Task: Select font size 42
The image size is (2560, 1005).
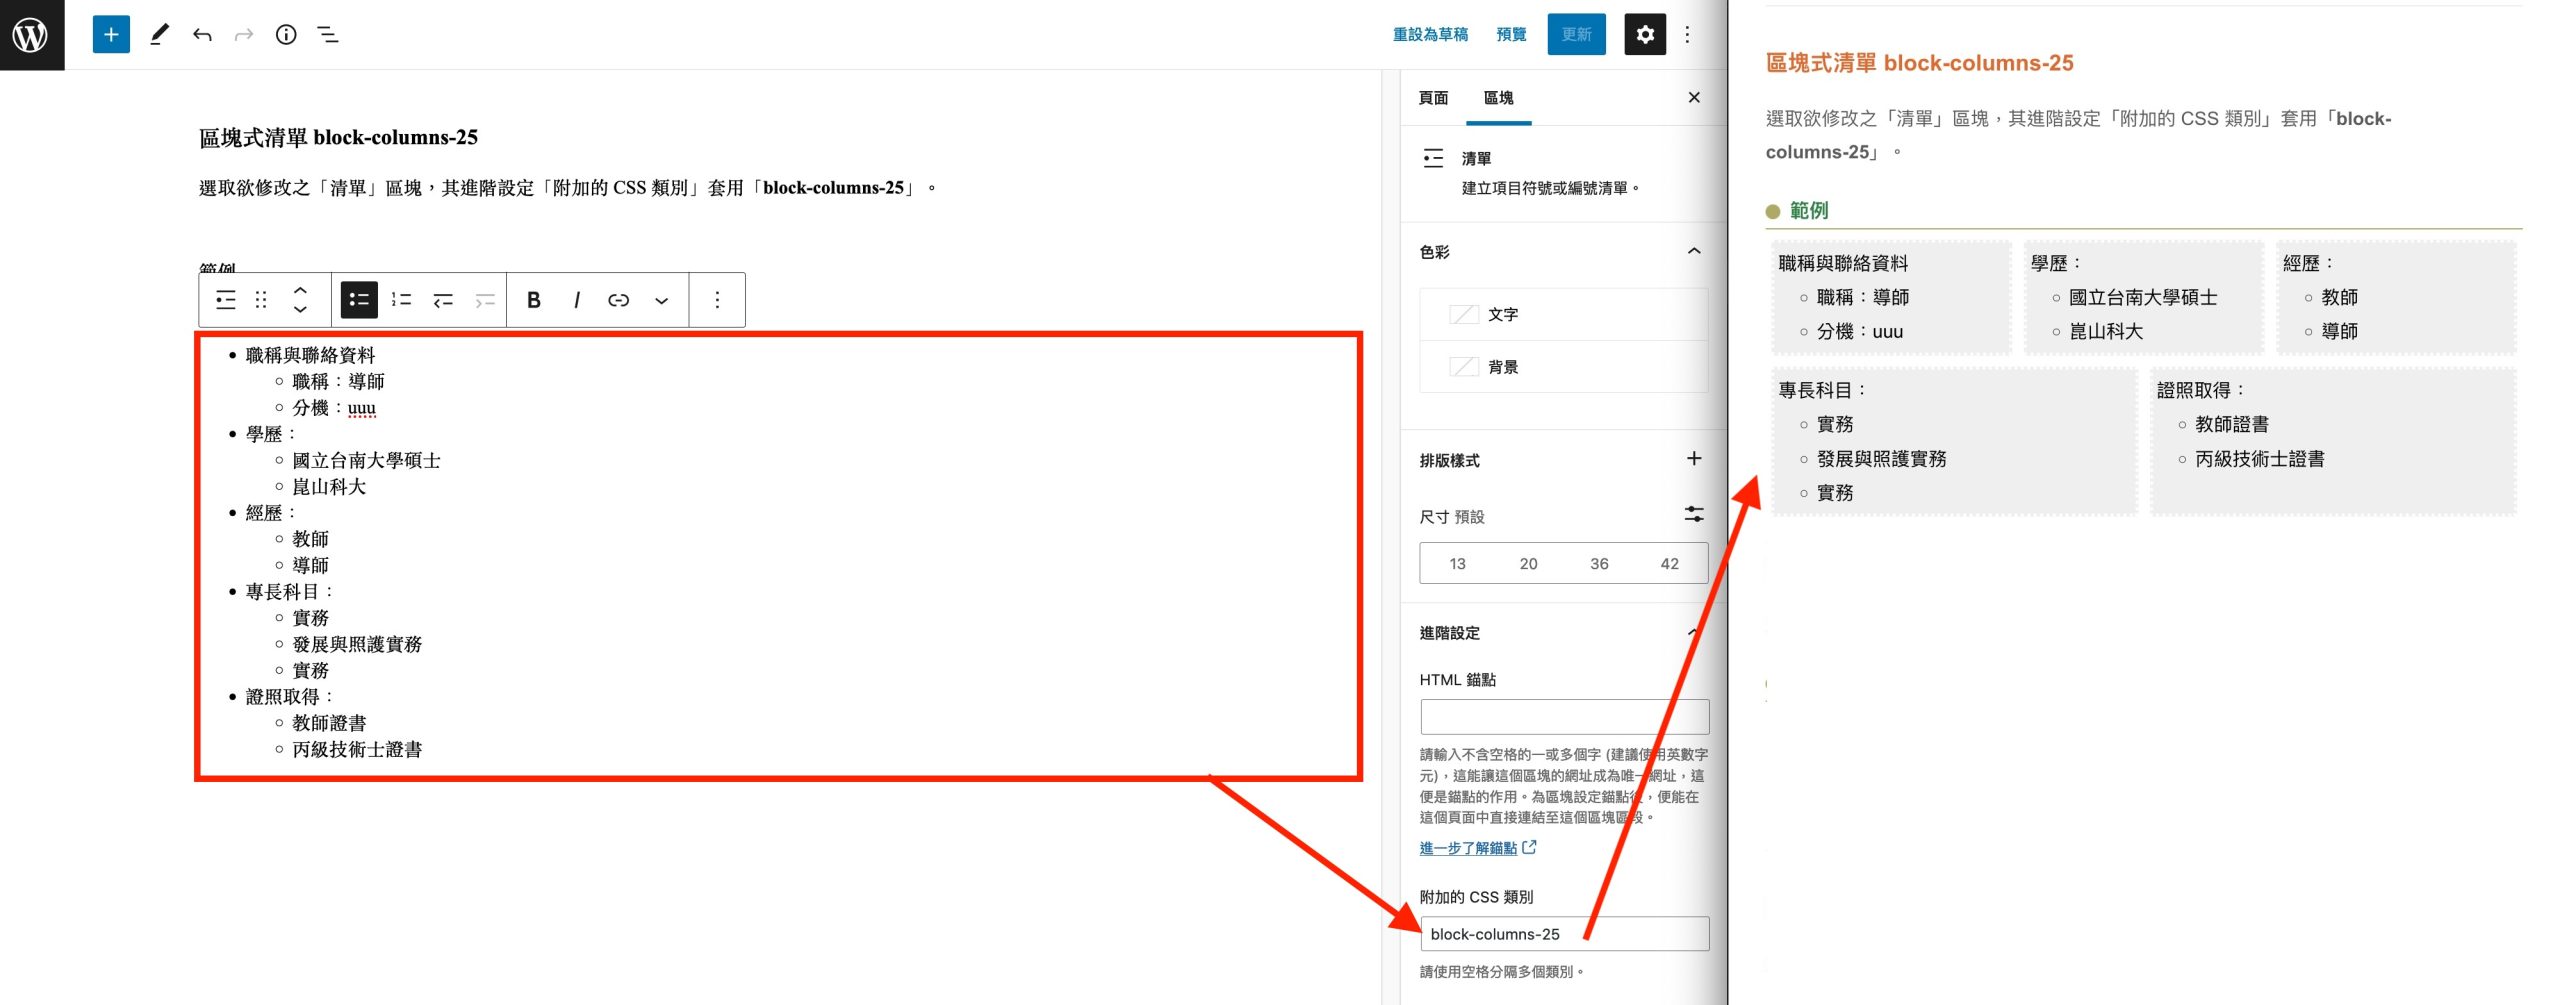Action: pos(1669,564)
